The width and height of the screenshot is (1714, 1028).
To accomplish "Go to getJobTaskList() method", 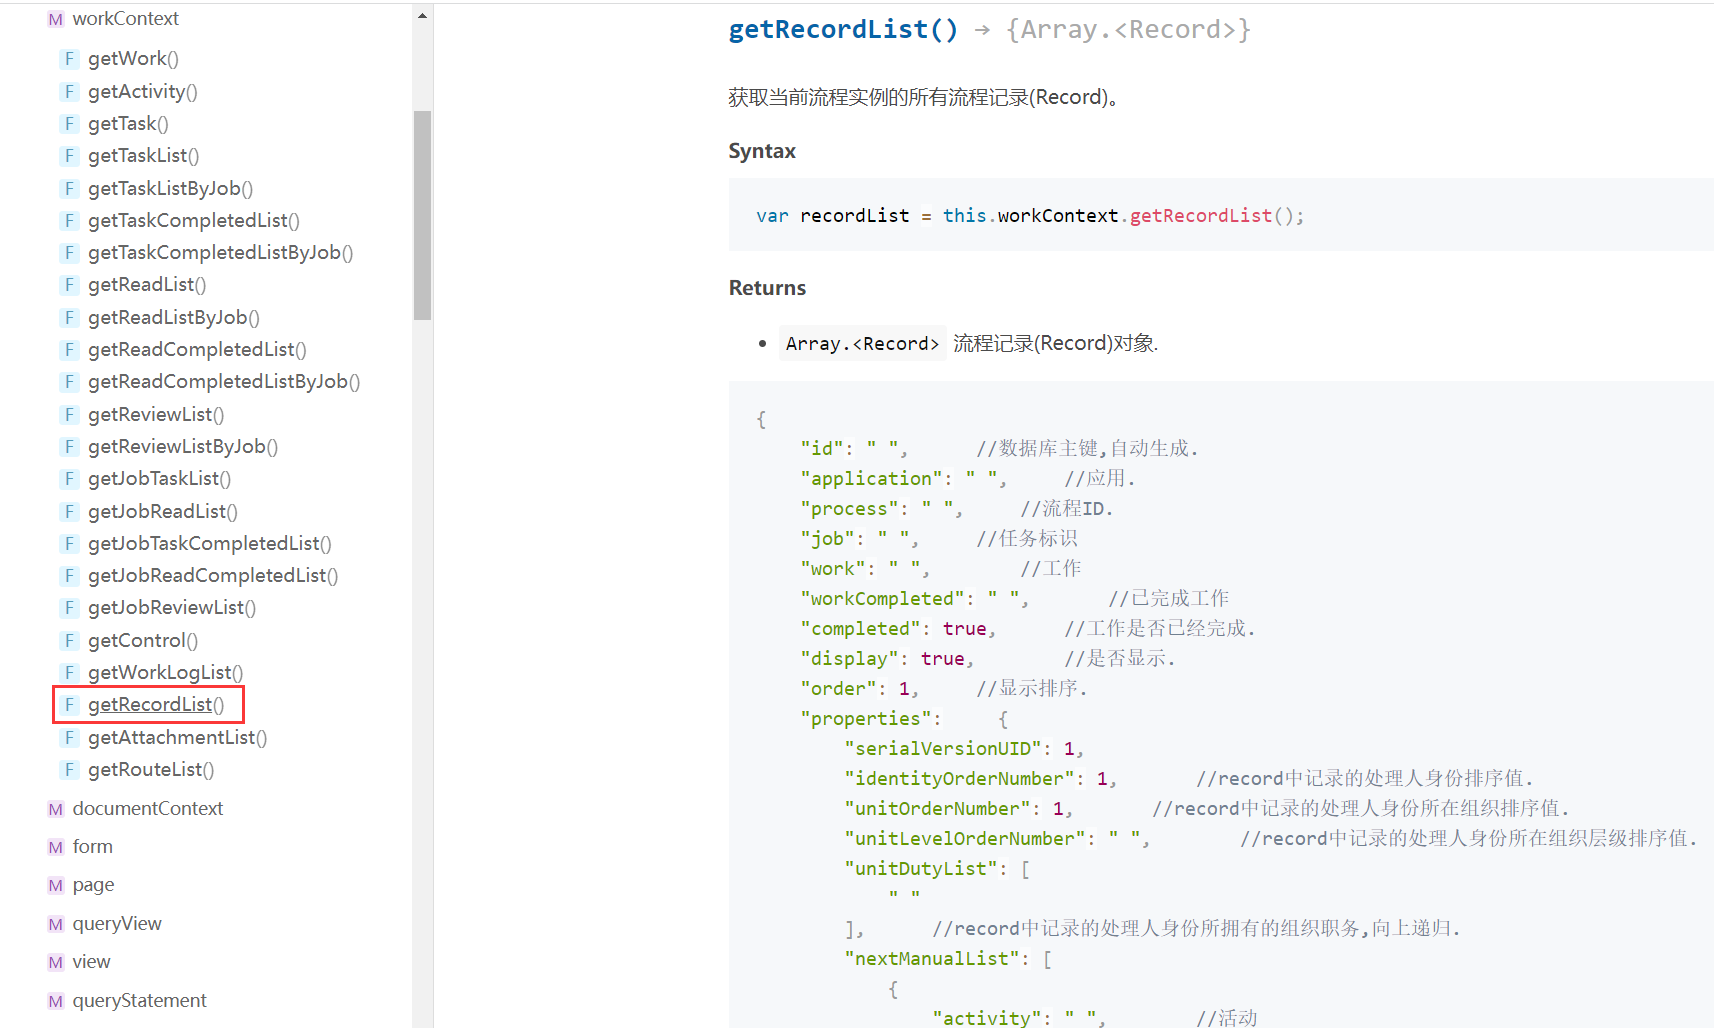I will (160, 479).
